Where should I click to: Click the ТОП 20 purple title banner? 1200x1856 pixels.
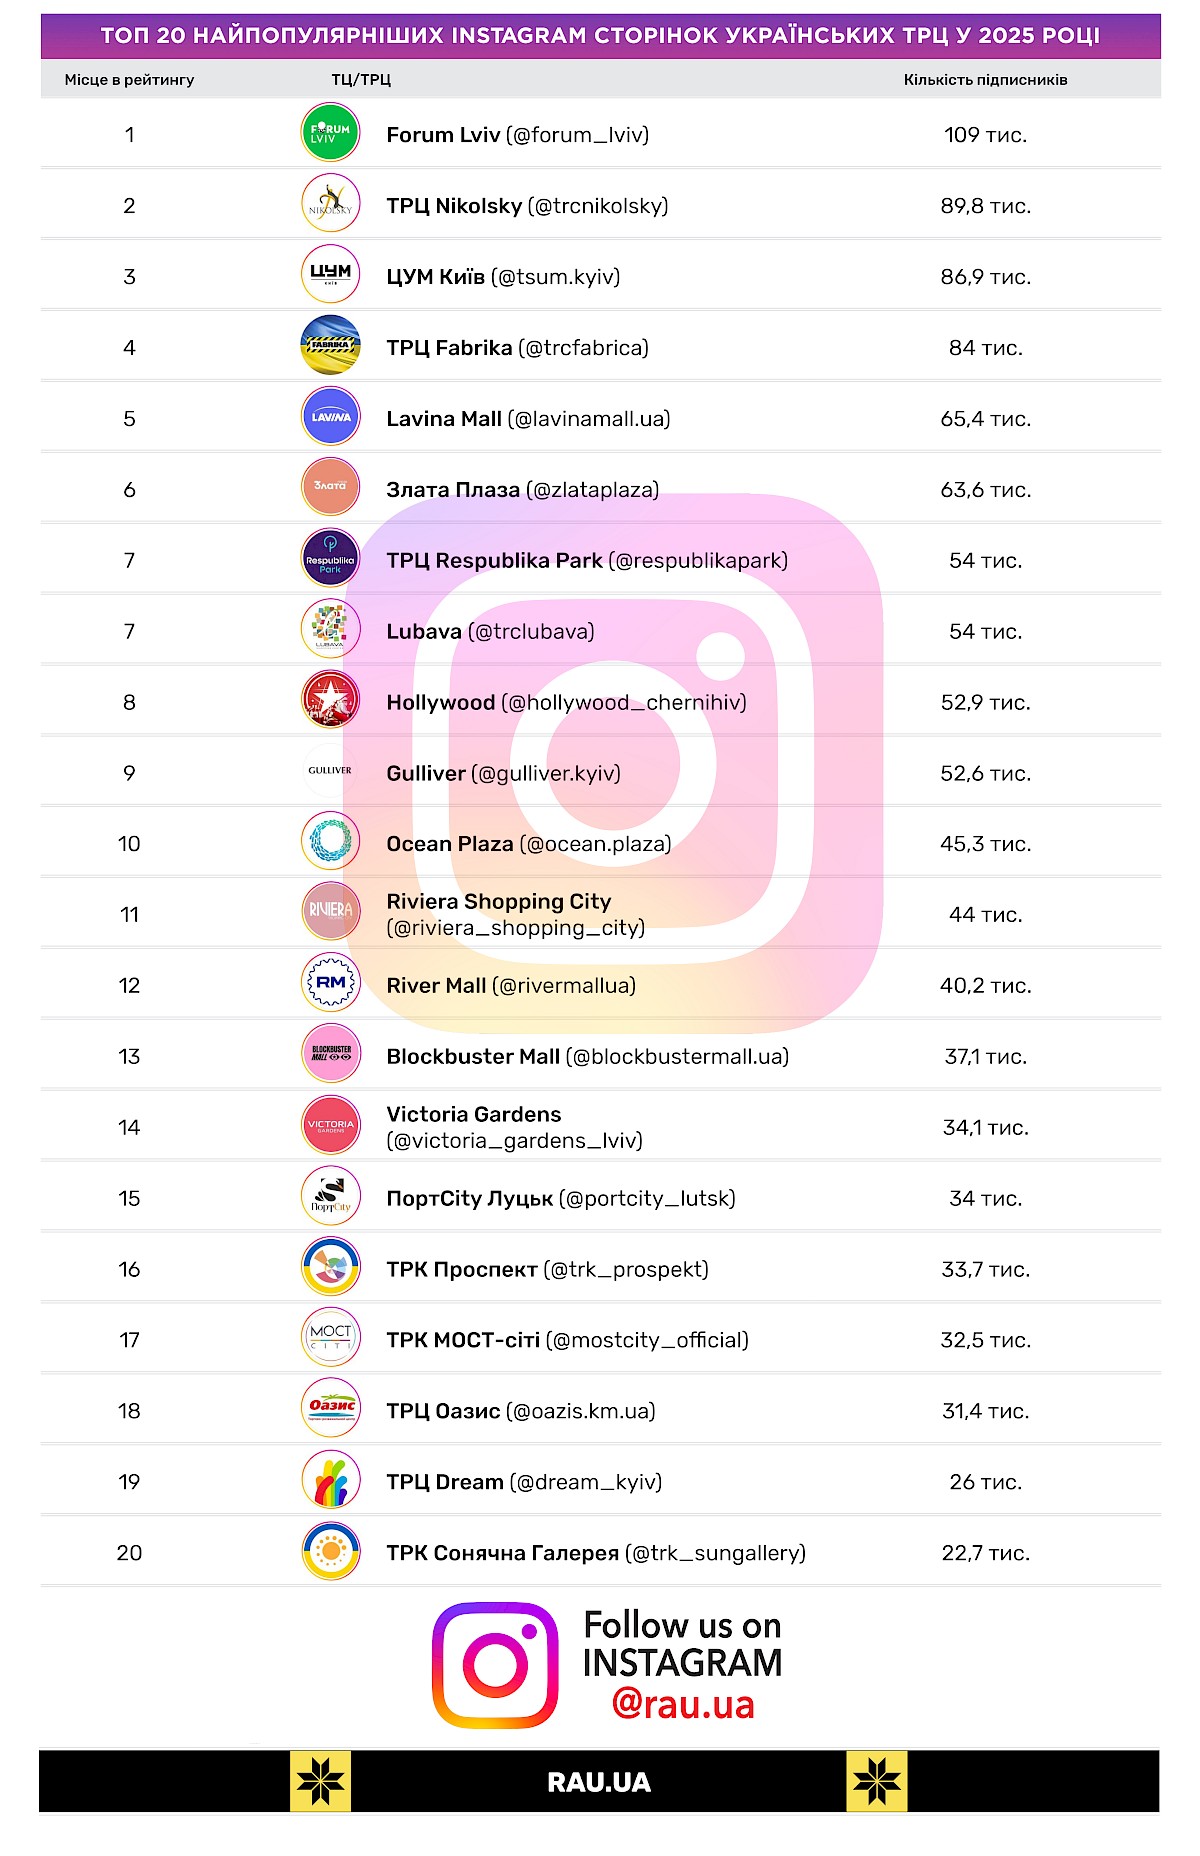[x=600, y=36]
